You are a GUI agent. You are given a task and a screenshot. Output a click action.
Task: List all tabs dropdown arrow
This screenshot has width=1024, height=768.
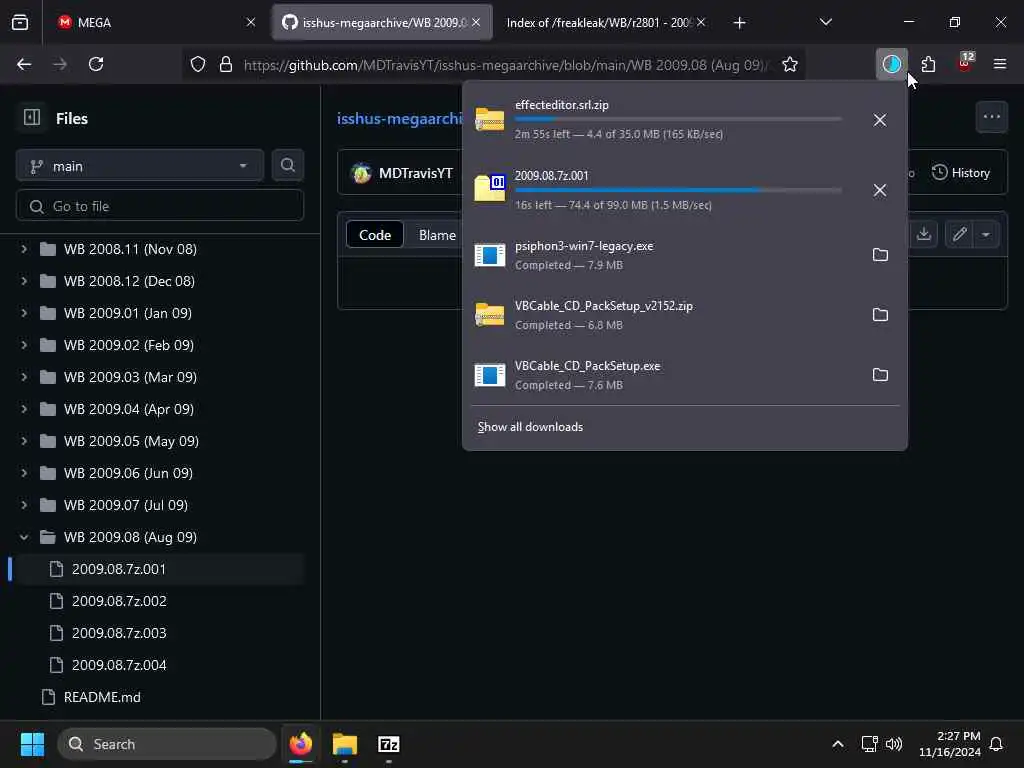[825, 22]
